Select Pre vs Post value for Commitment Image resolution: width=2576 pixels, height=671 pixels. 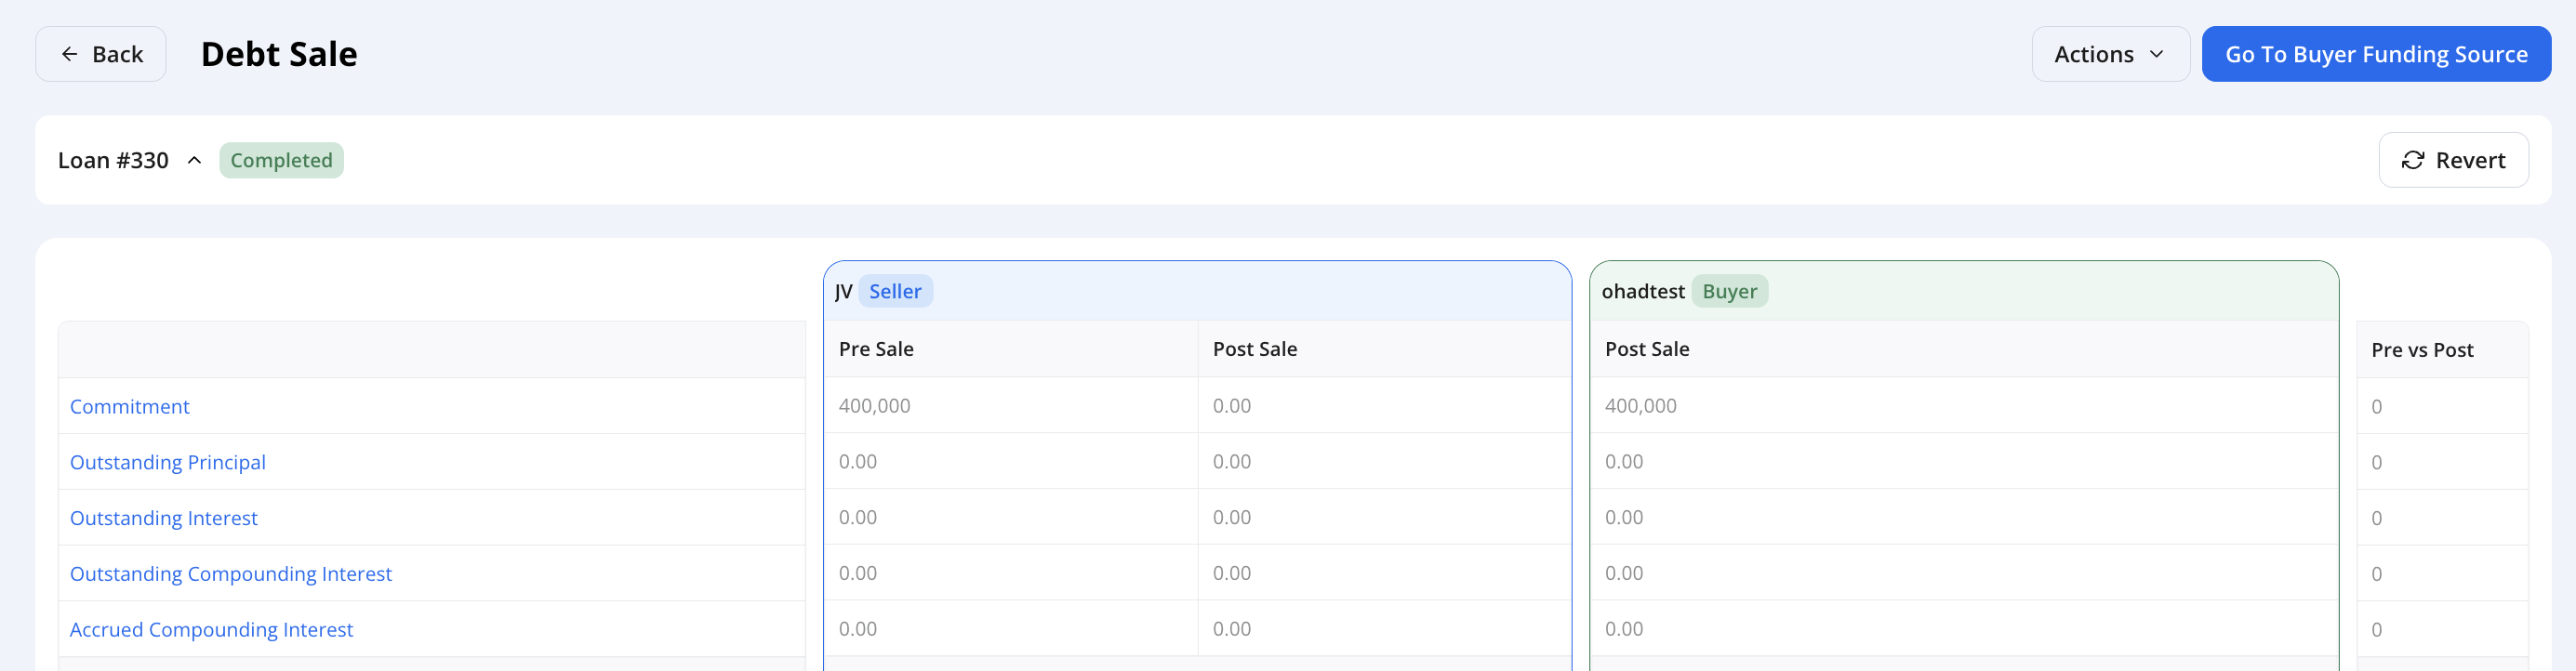coord(2377,407)
